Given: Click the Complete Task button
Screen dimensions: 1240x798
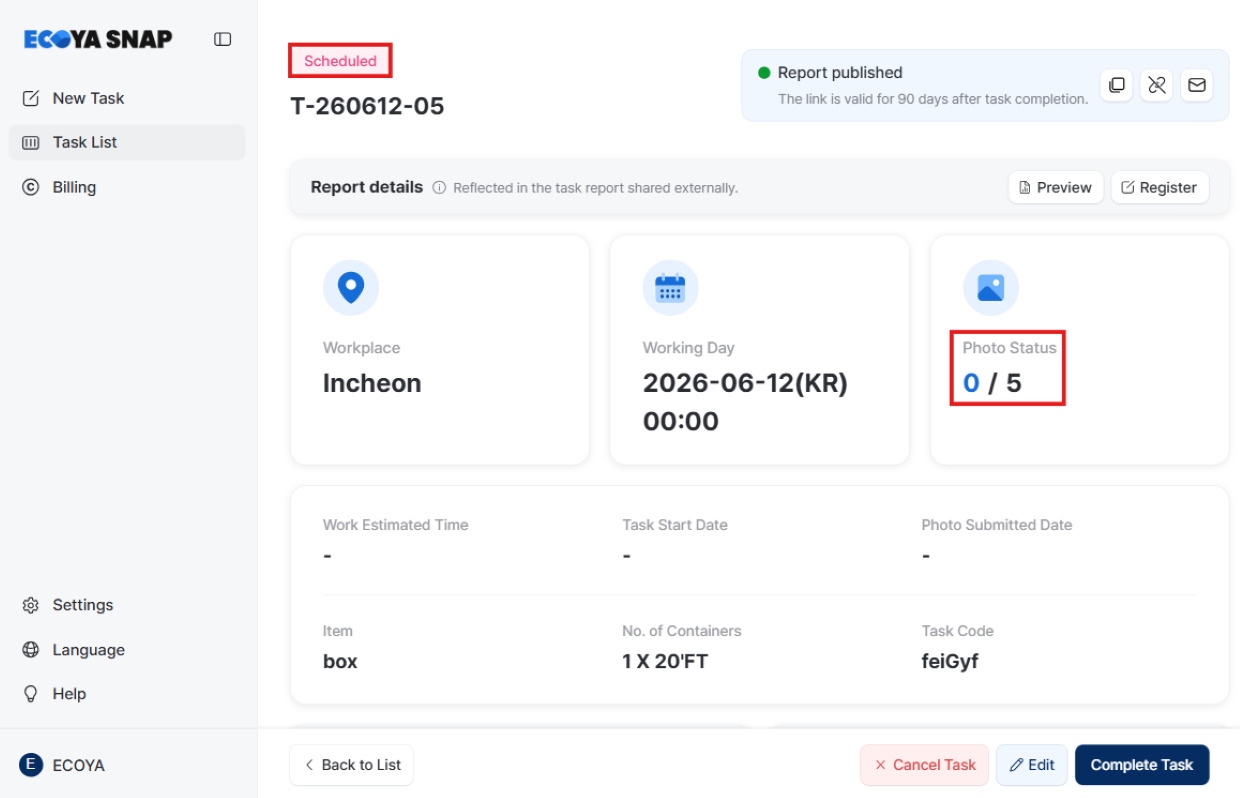Looking at the screenshot, I should [x=1142, y=765].
